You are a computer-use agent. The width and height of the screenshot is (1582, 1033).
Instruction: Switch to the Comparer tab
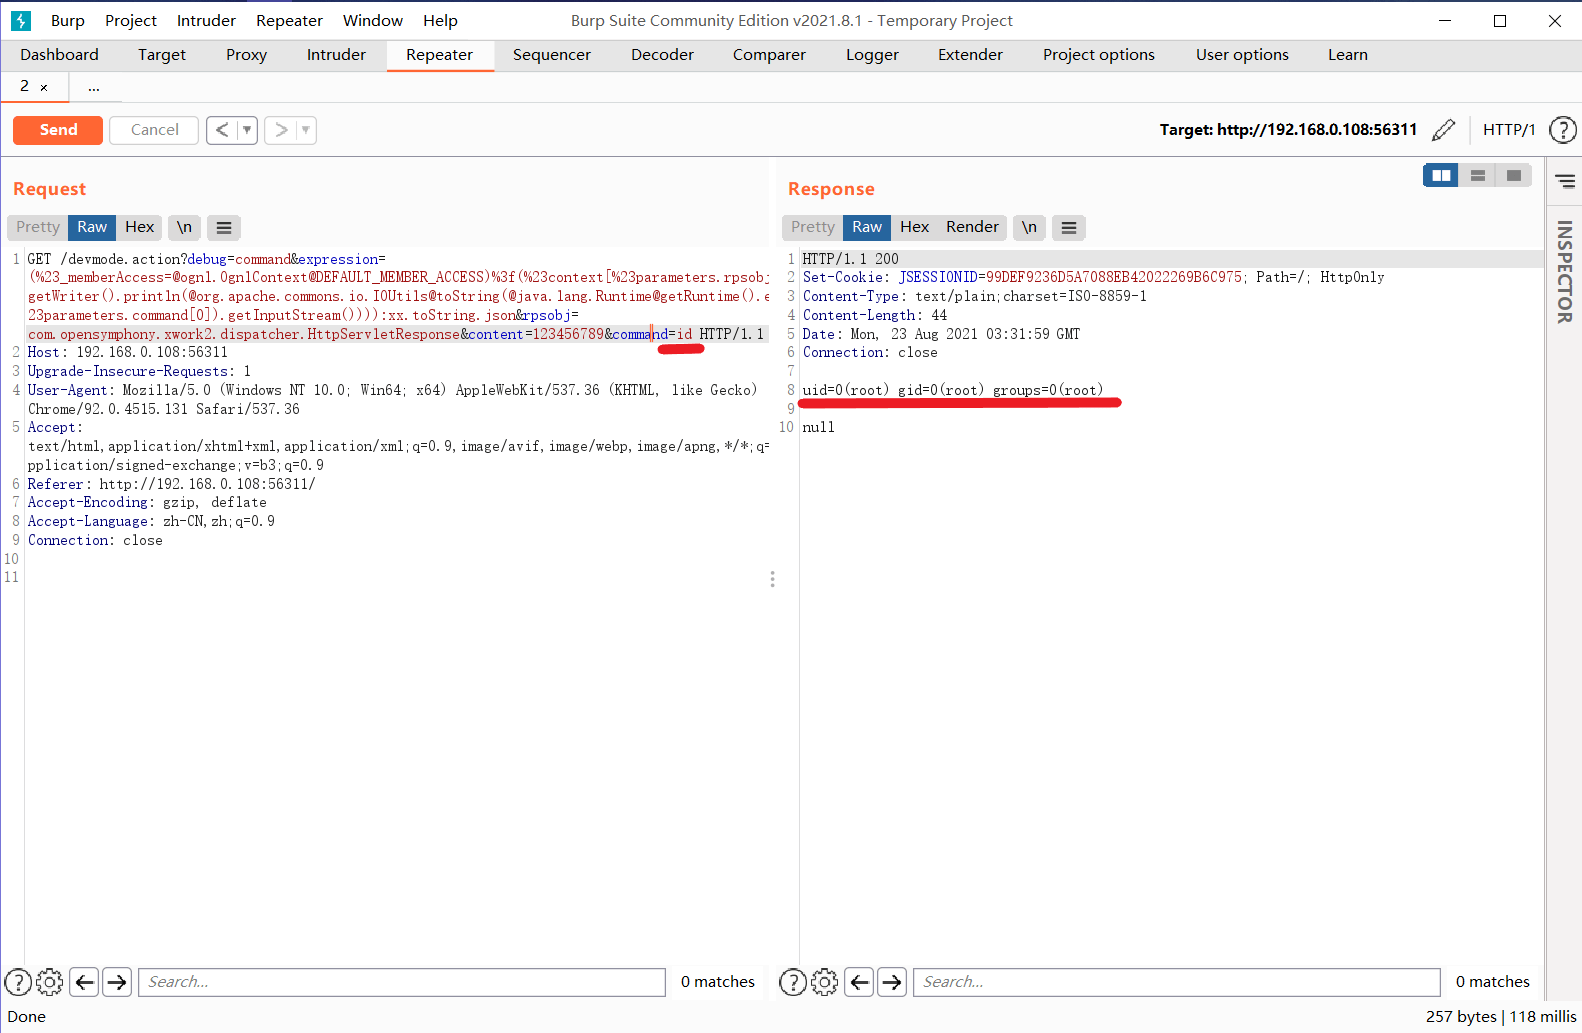click(x=769, y=55)
